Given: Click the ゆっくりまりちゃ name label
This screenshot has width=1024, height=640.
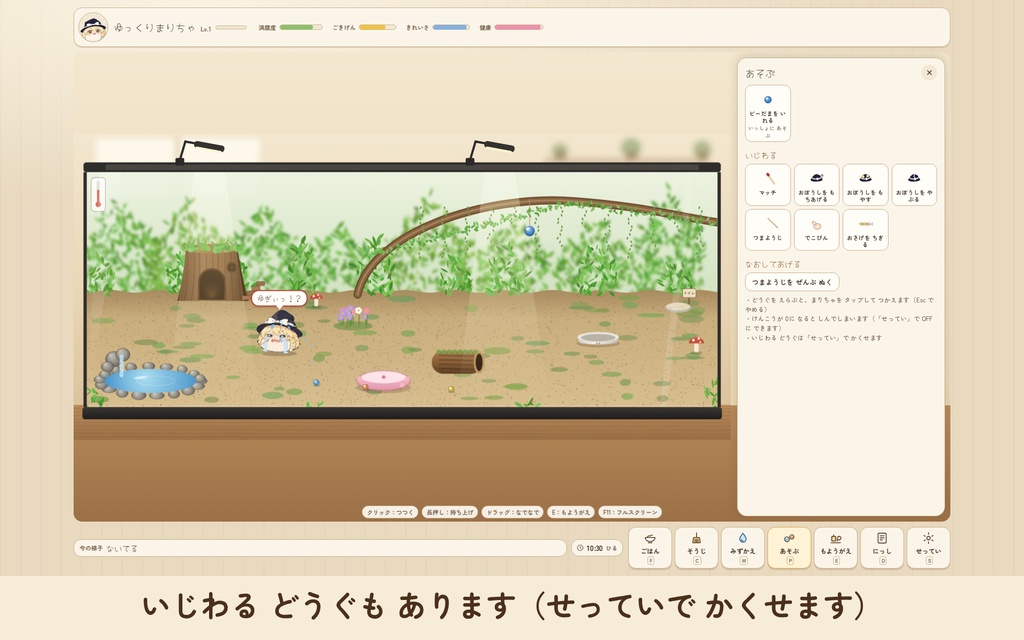Looking at the screenshot, I should click(x=155, y=27).
